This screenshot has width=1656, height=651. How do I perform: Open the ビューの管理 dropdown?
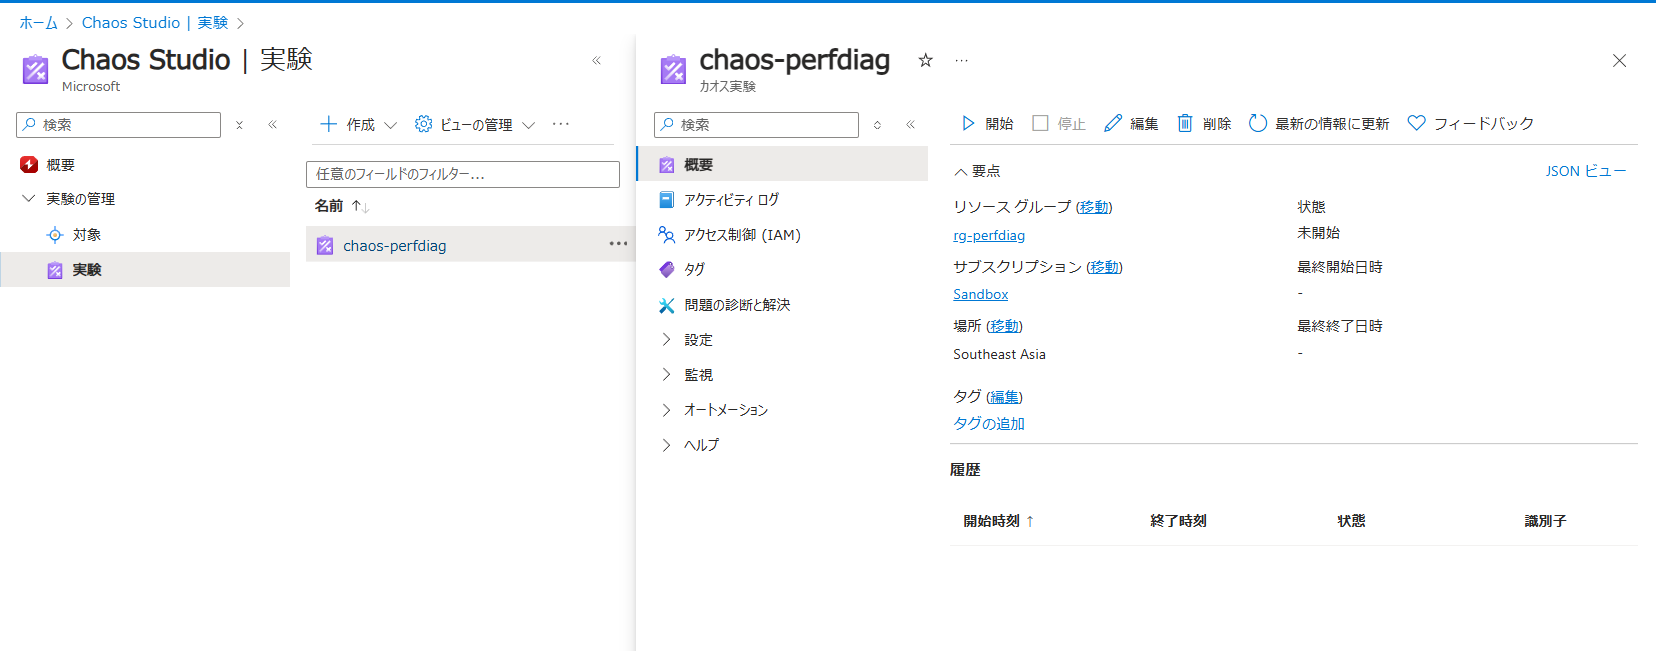coord(475,125)
